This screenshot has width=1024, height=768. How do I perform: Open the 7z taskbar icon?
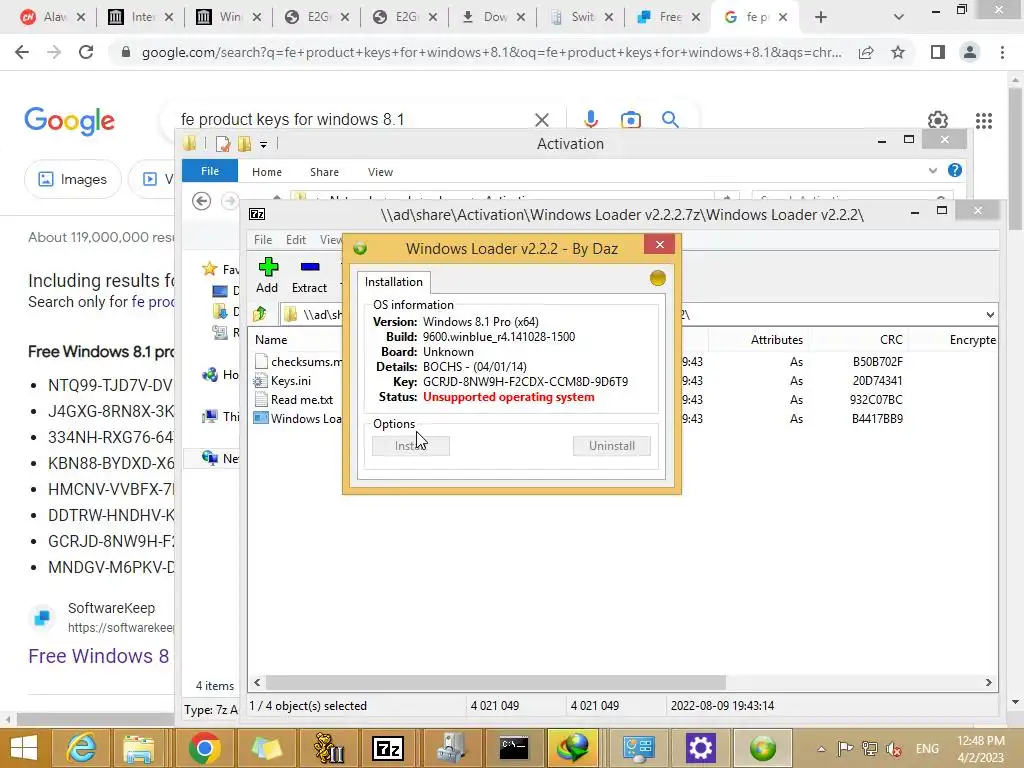(x=388, y=748)
